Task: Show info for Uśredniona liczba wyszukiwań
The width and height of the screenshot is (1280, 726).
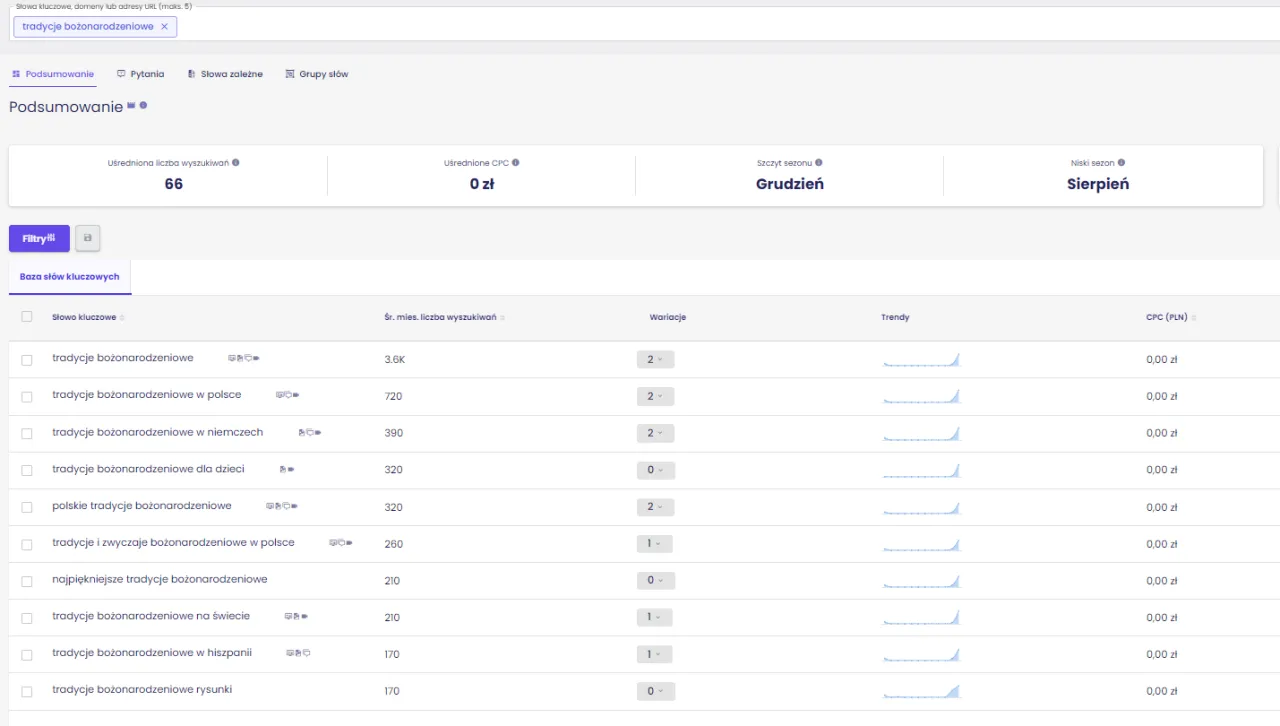Action: tap(236, 162)
